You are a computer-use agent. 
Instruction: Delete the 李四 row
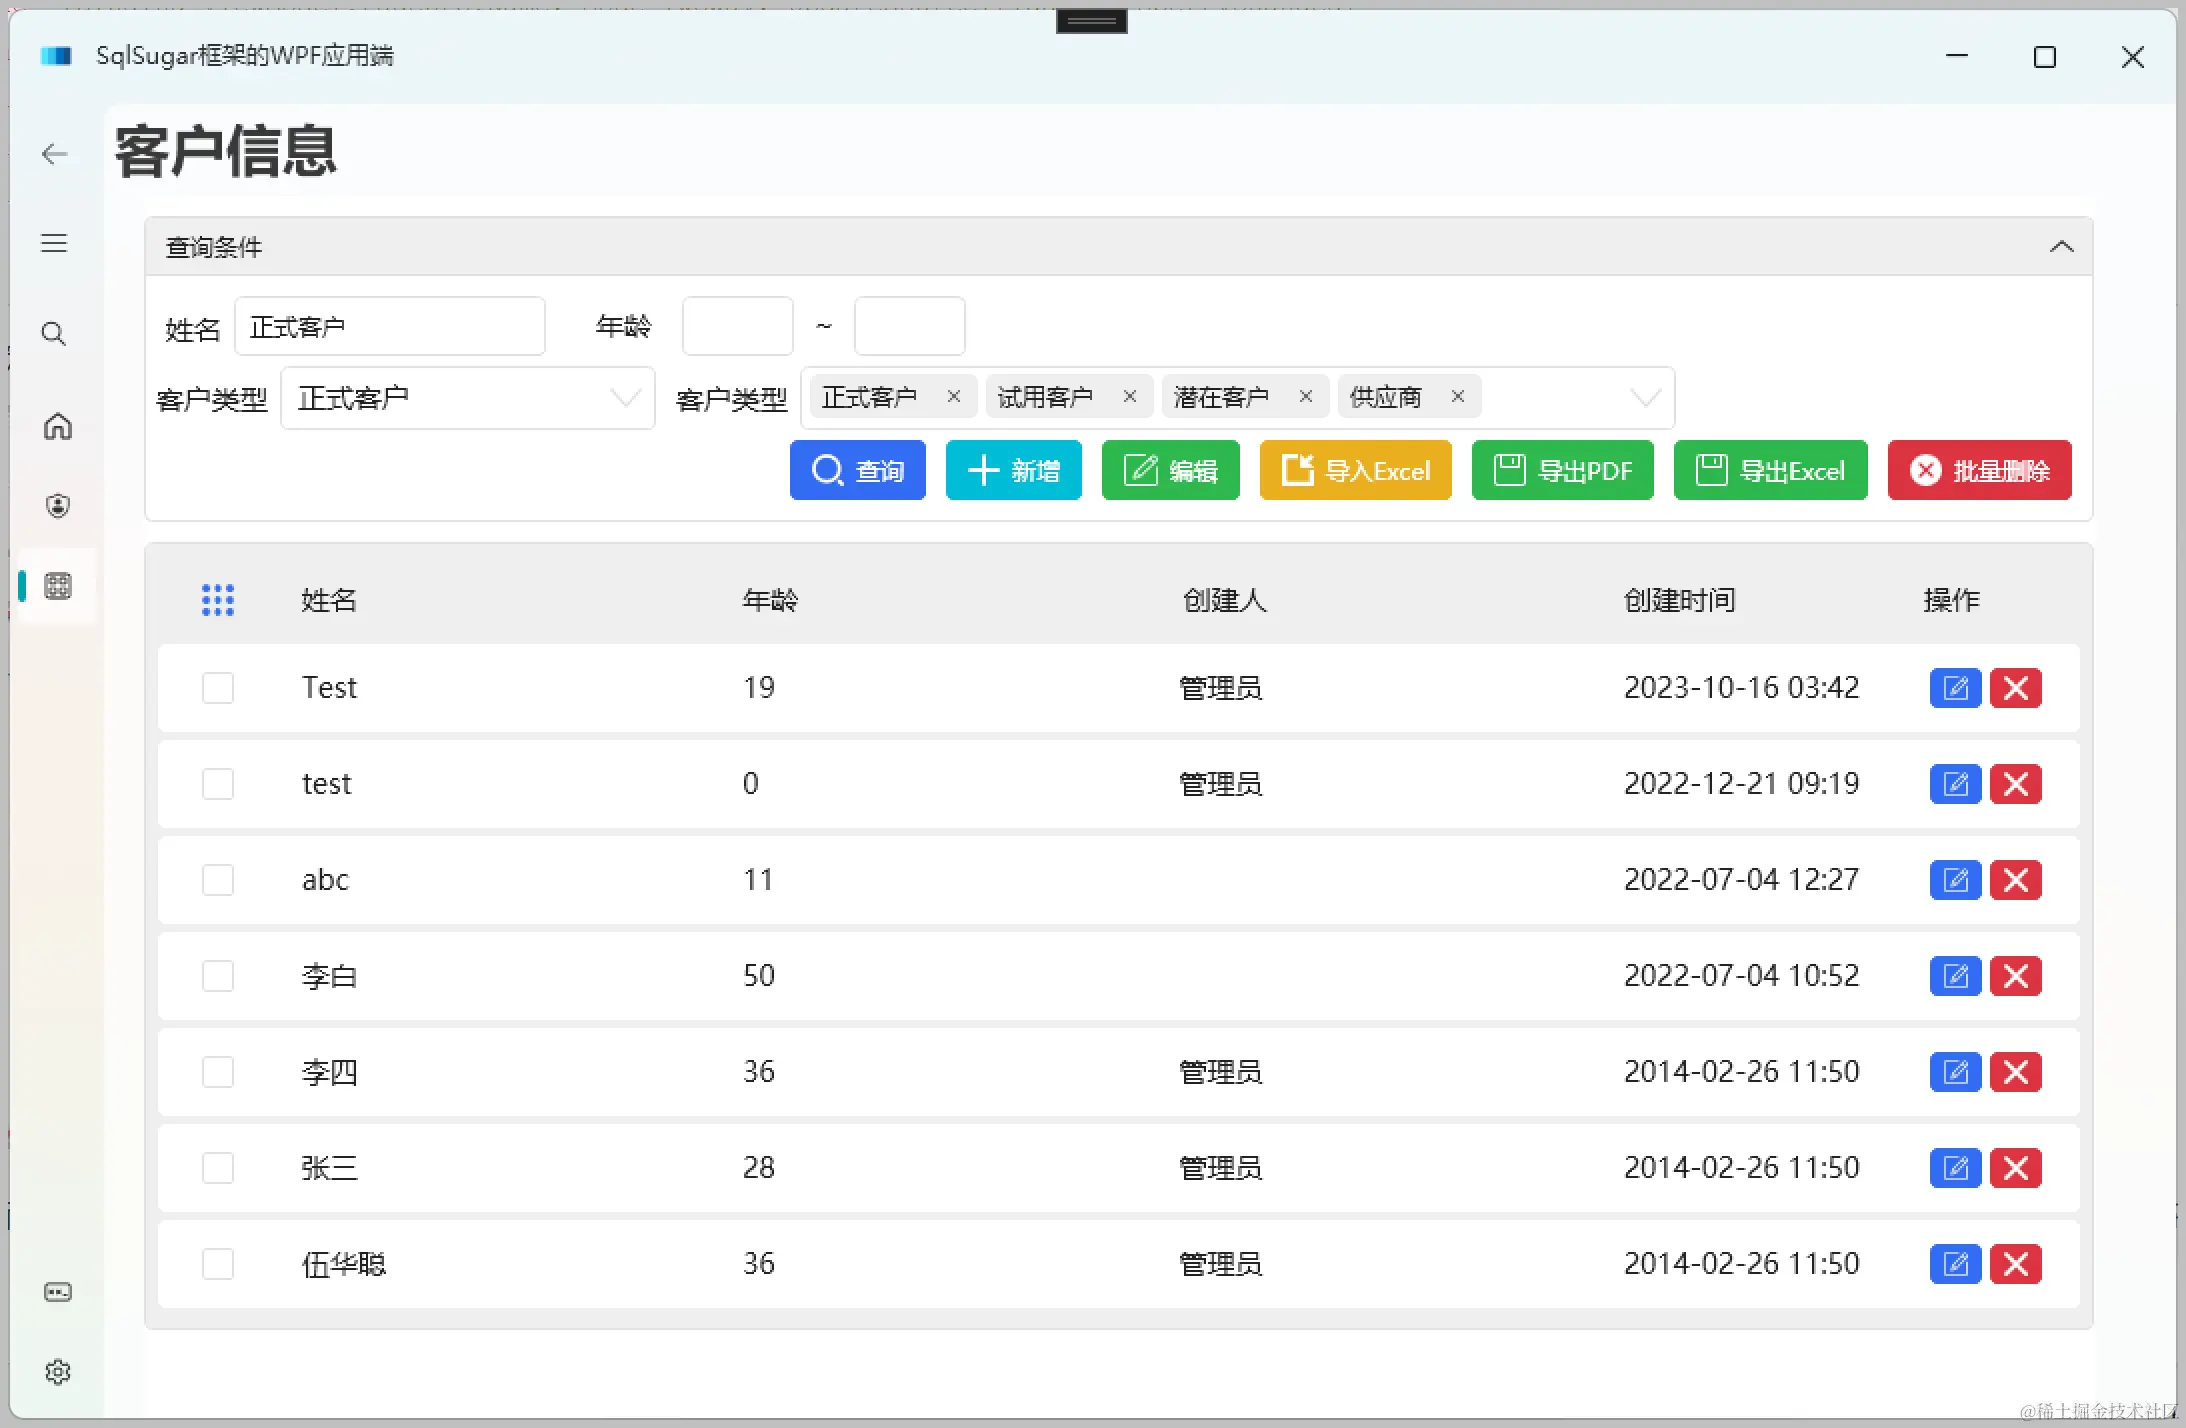2016,1072
